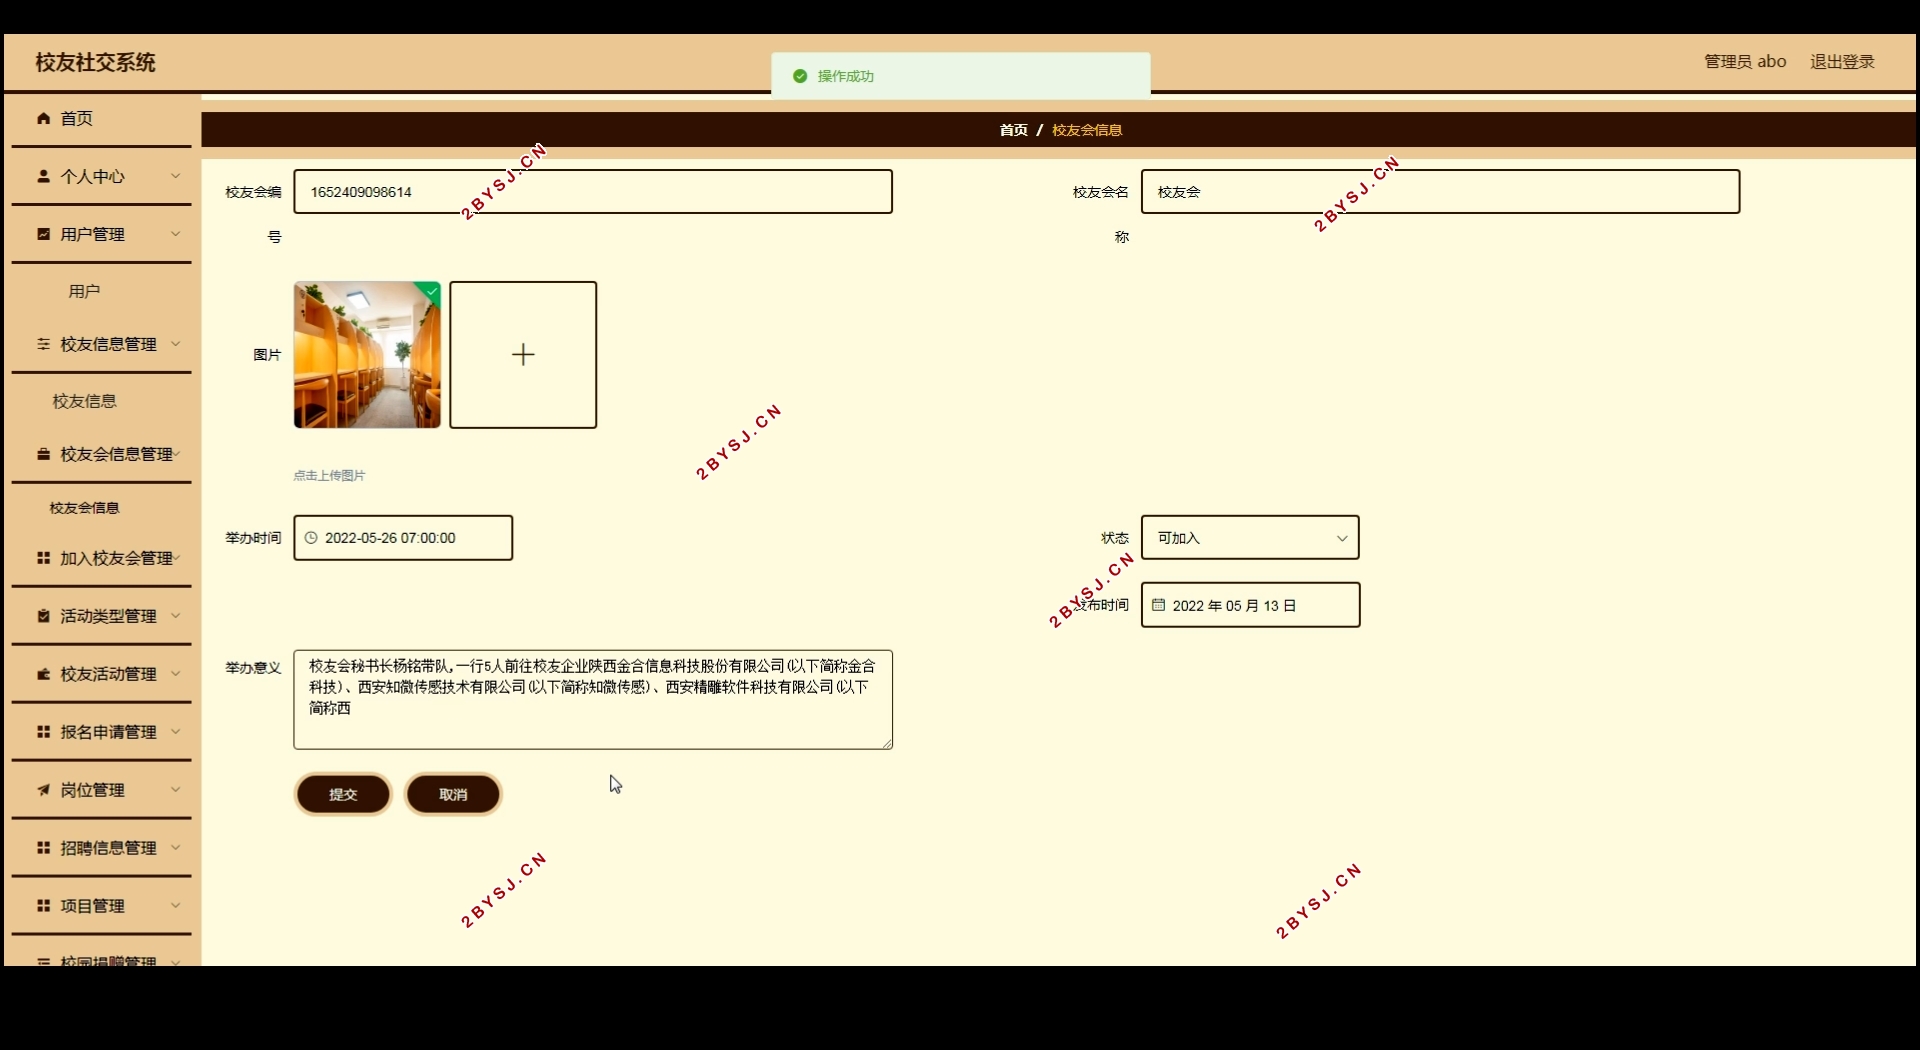Click the calendar icon in 发布时间 field
This screenshot has height=1050, width=1920.
(x=1158, y=606)
